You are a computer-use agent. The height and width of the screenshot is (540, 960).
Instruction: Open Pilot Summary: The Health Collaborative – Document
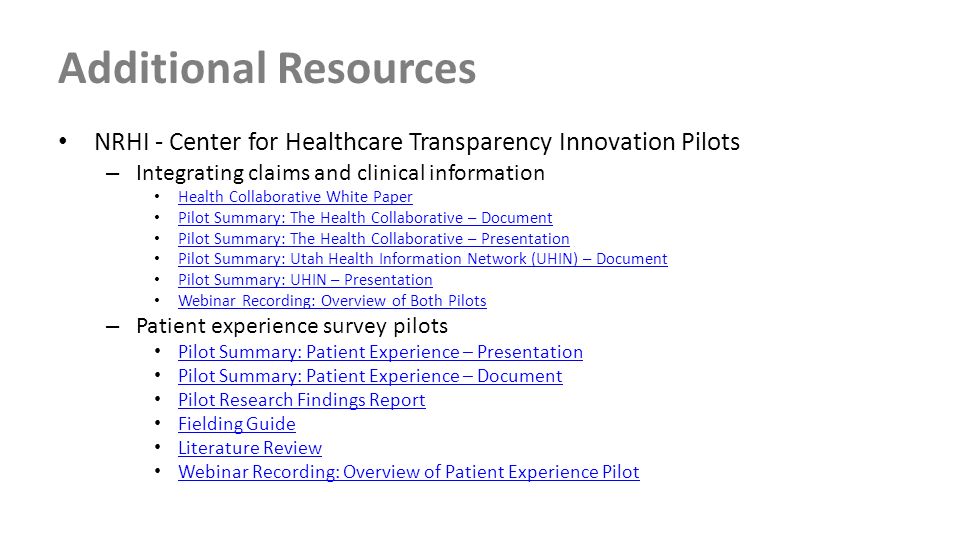[x=365, y=217]
